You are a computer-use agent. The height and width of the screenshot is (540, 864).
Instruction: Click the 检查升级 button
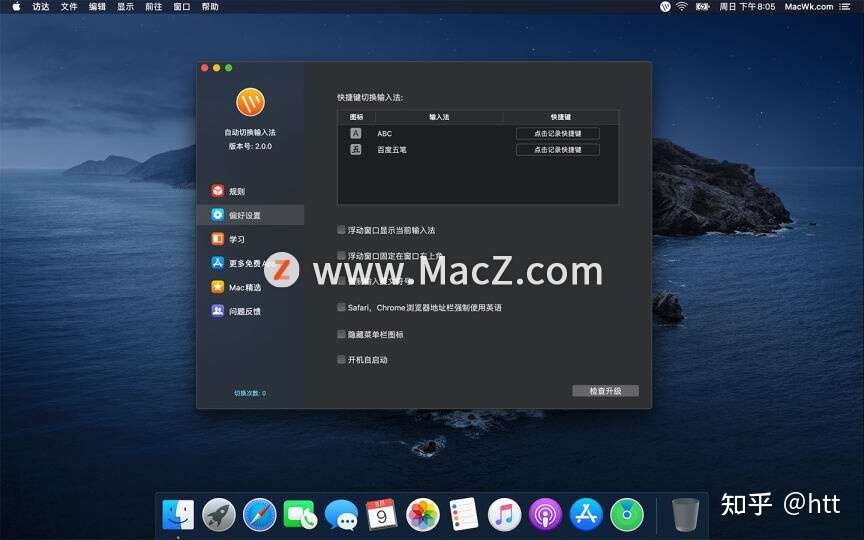[x=605, y=391]
